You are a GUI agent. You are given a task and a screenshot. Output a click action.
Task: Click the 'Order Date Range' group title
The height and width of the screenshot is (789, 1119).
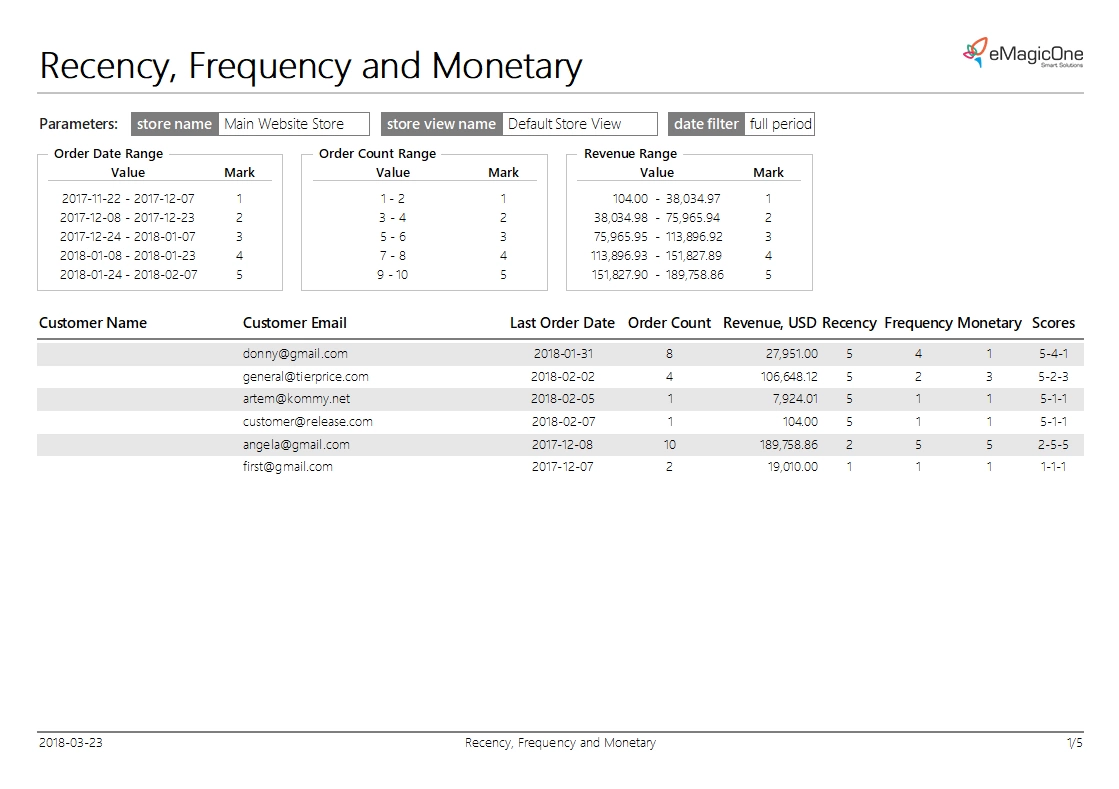[x=108, y=153]
